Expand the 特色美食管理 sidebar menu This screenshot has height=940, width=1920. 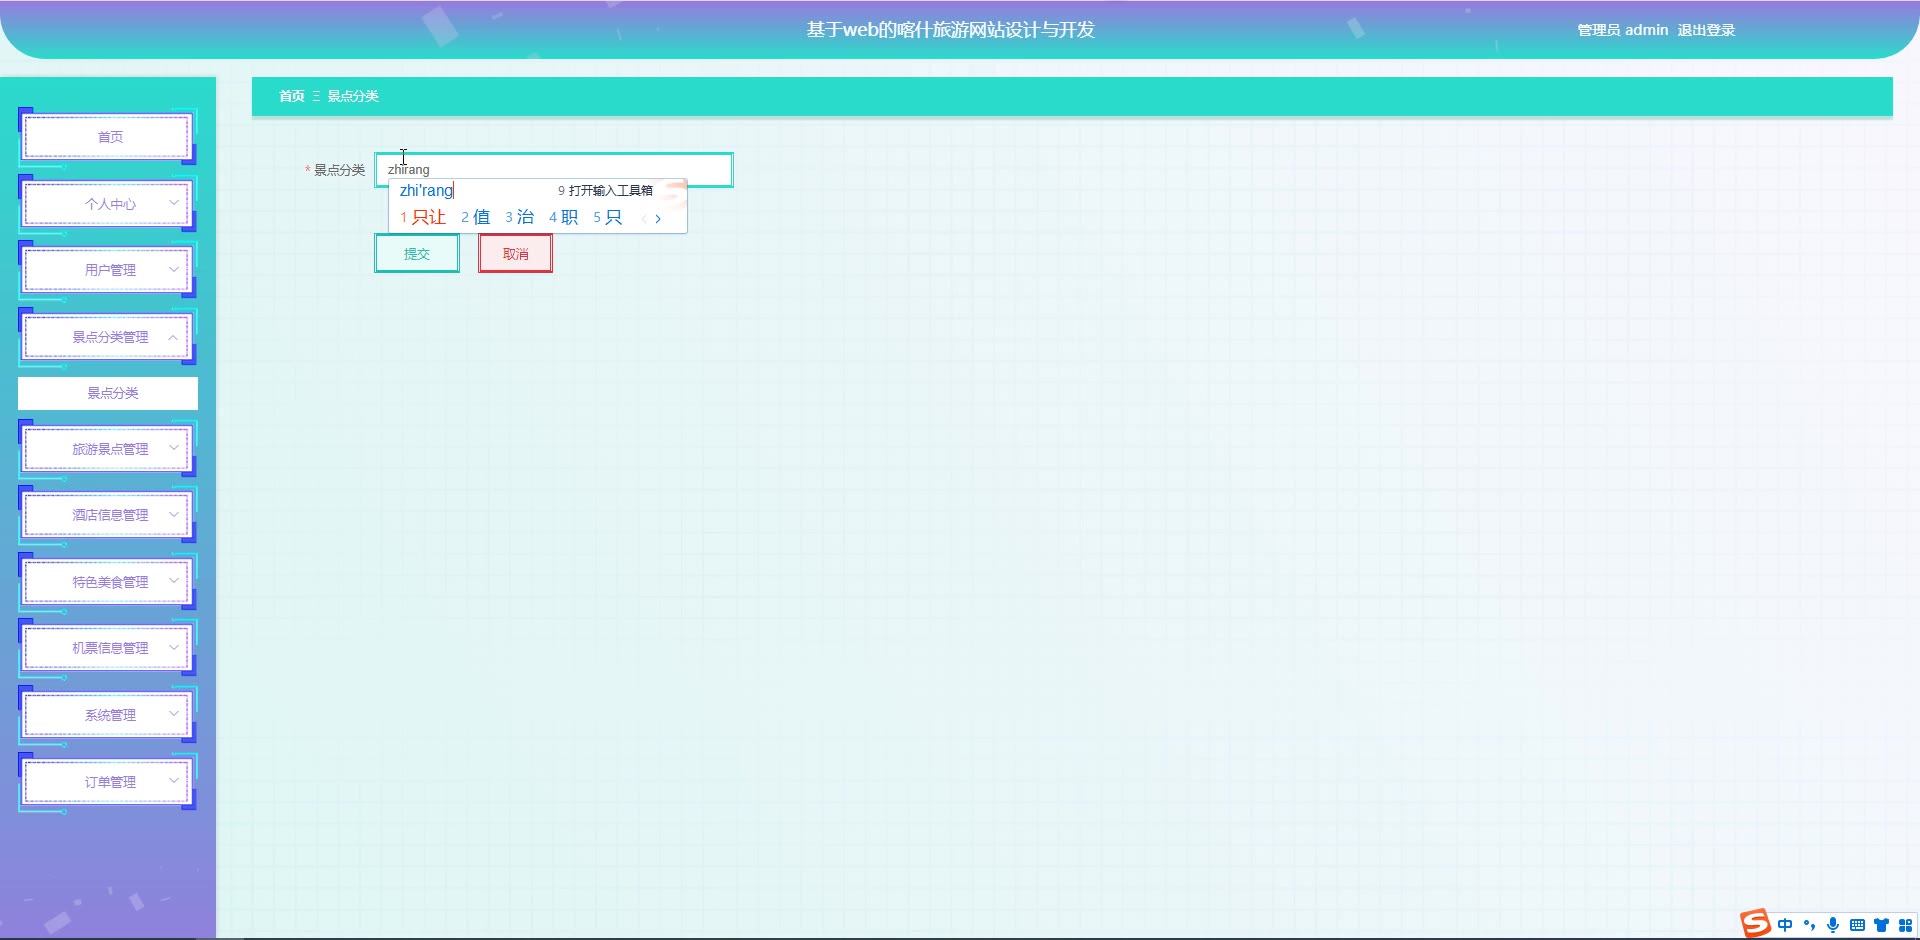point(108,582)
